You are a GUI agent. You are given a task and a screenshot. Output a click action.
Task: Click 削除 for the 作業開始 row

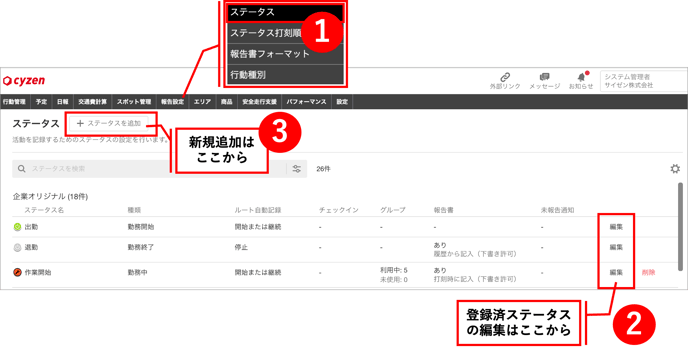(x=649, y=273)
